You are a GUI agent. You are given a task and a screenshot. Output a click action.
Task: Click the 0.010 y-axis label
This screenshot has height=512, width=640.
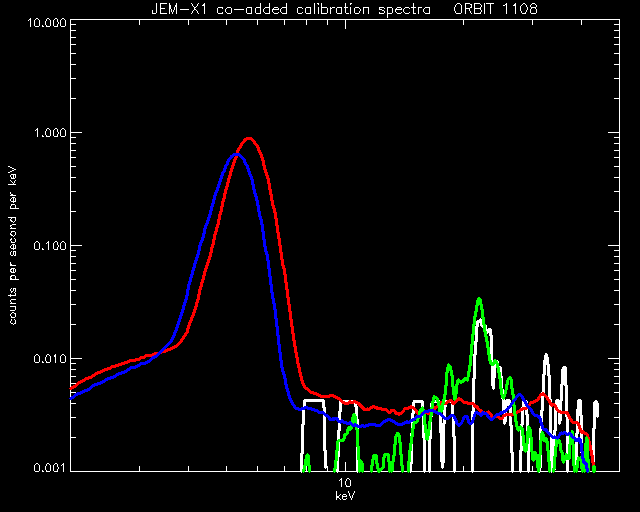[x=51, y=359]
